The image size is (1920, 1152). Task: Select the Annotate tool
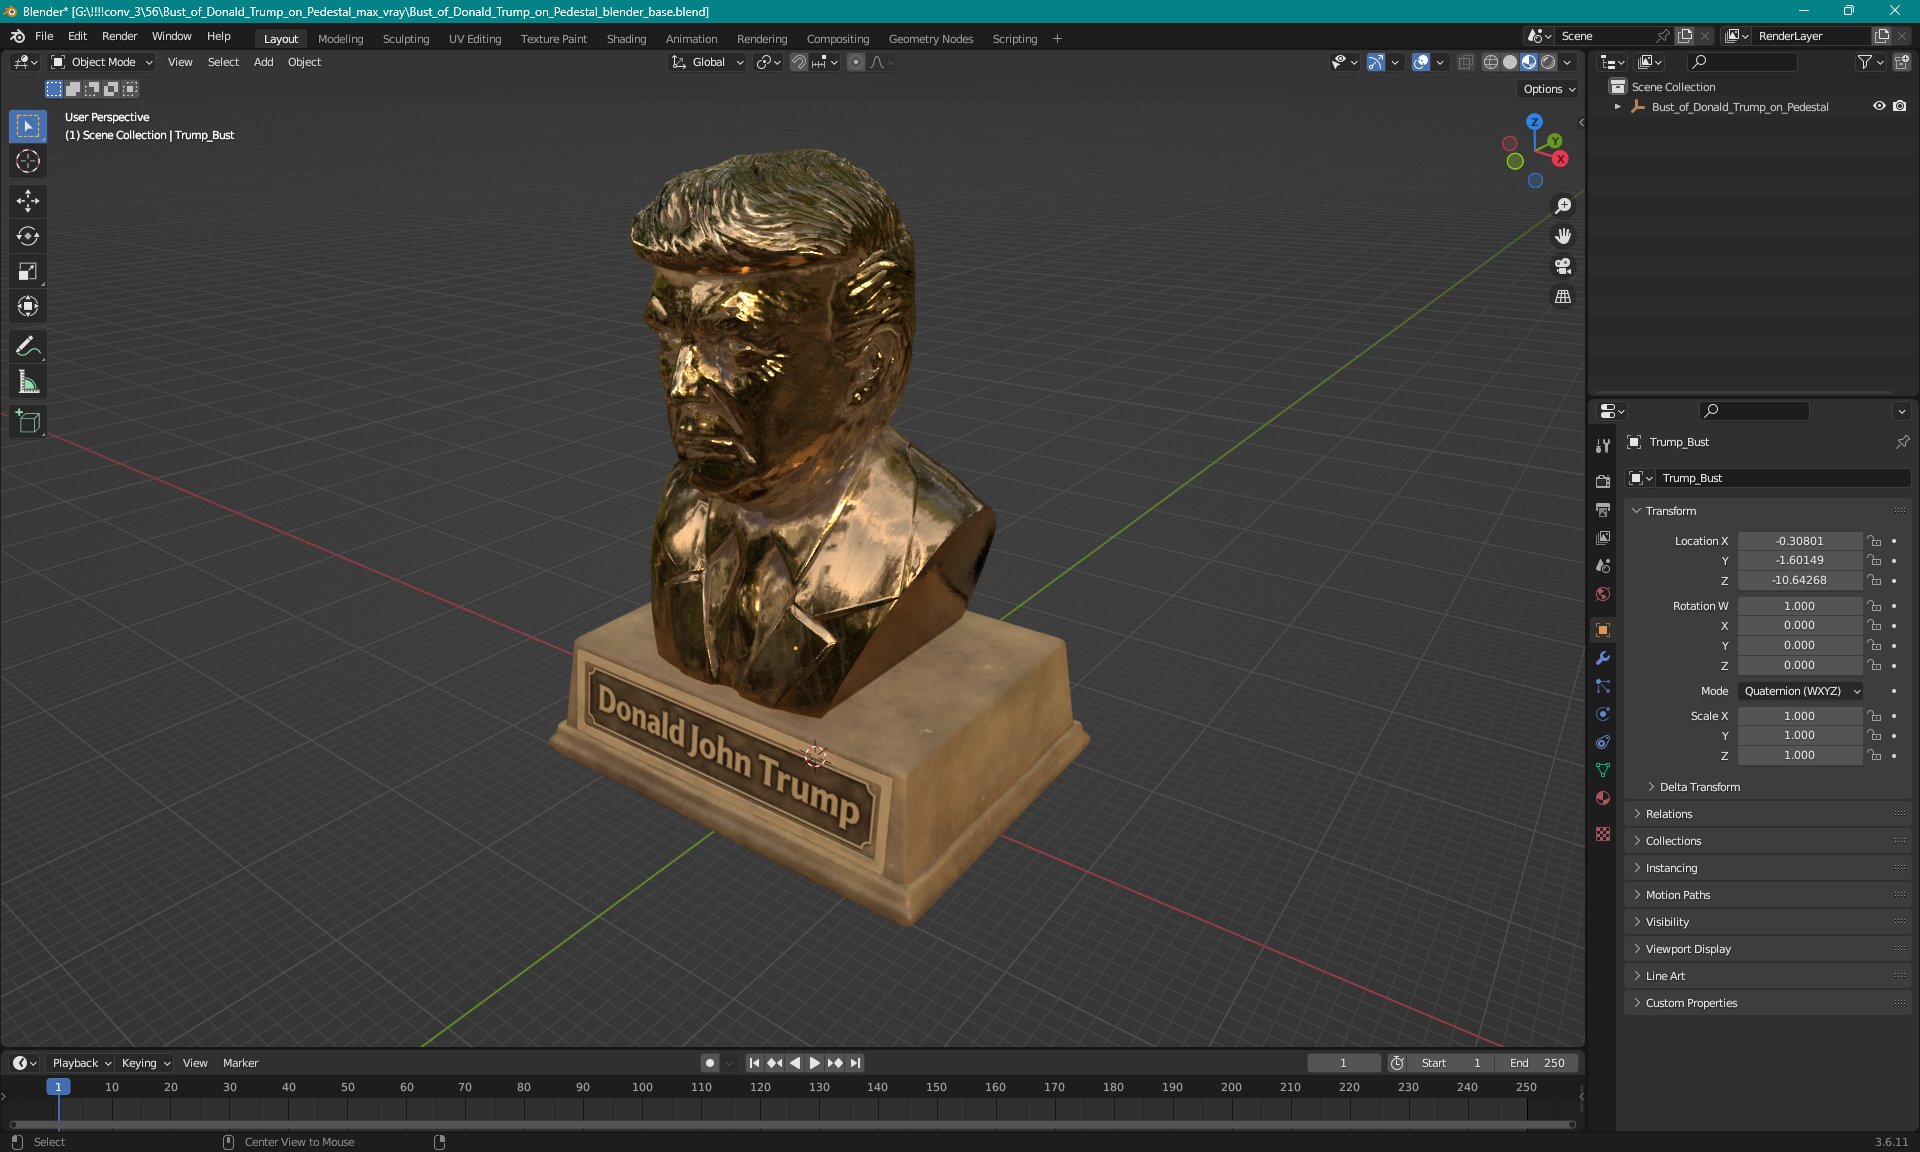(28, 347)
